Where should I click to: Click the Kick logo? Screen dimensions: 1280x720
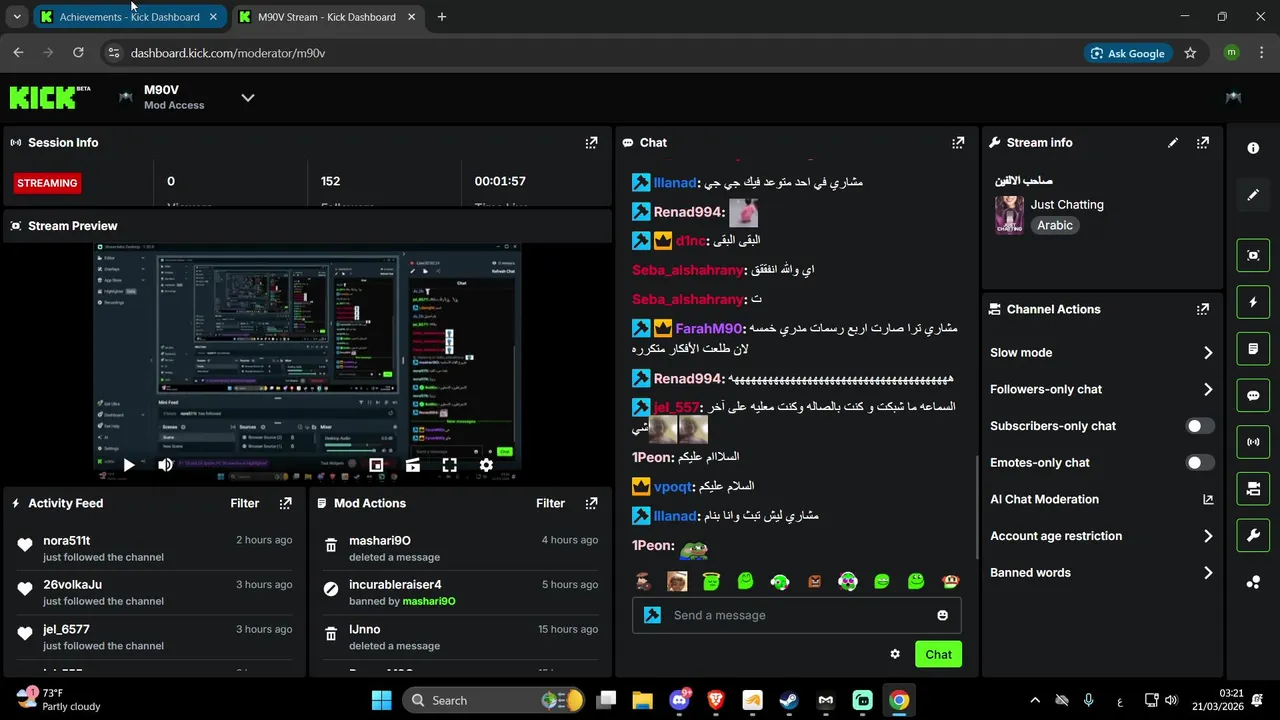pyautogui.click(x=49, y=97)
